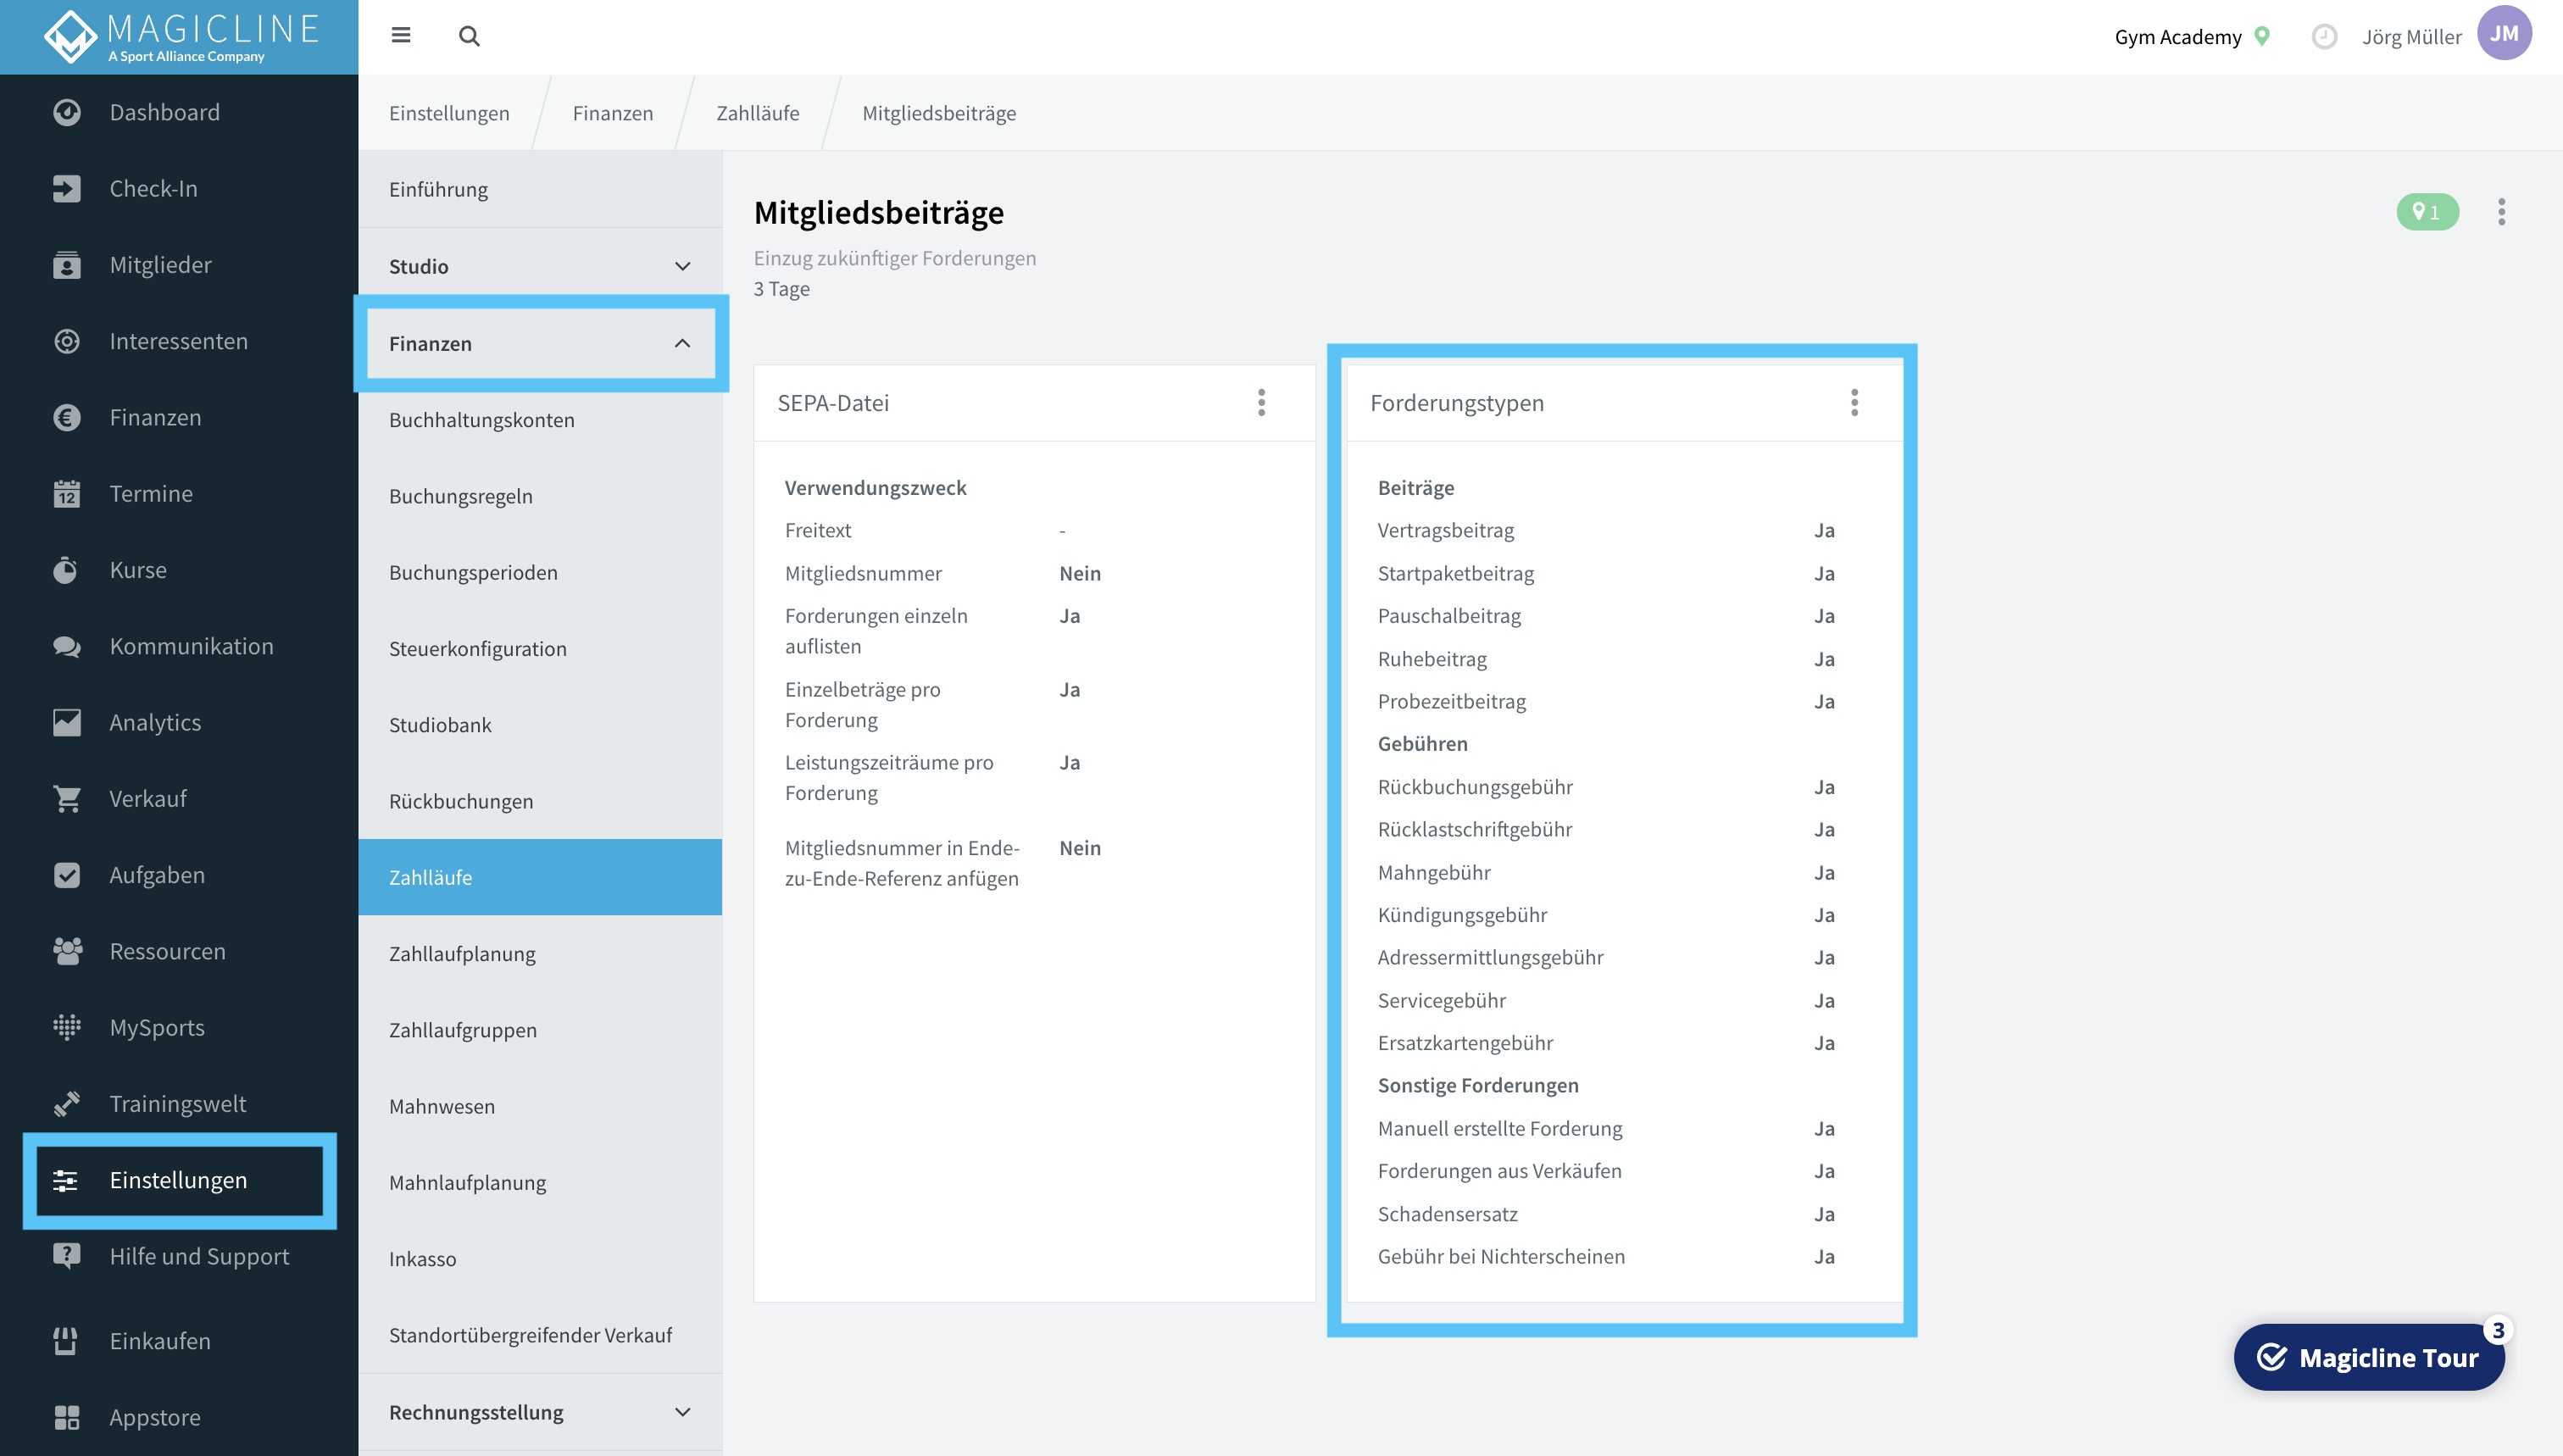Screen dimensions: 2563x1456
Task: Open Rückbuchungen settings
Action: coord(540,801)
